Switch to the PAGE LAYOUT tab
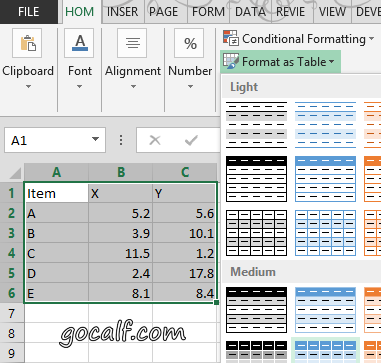 163,12
